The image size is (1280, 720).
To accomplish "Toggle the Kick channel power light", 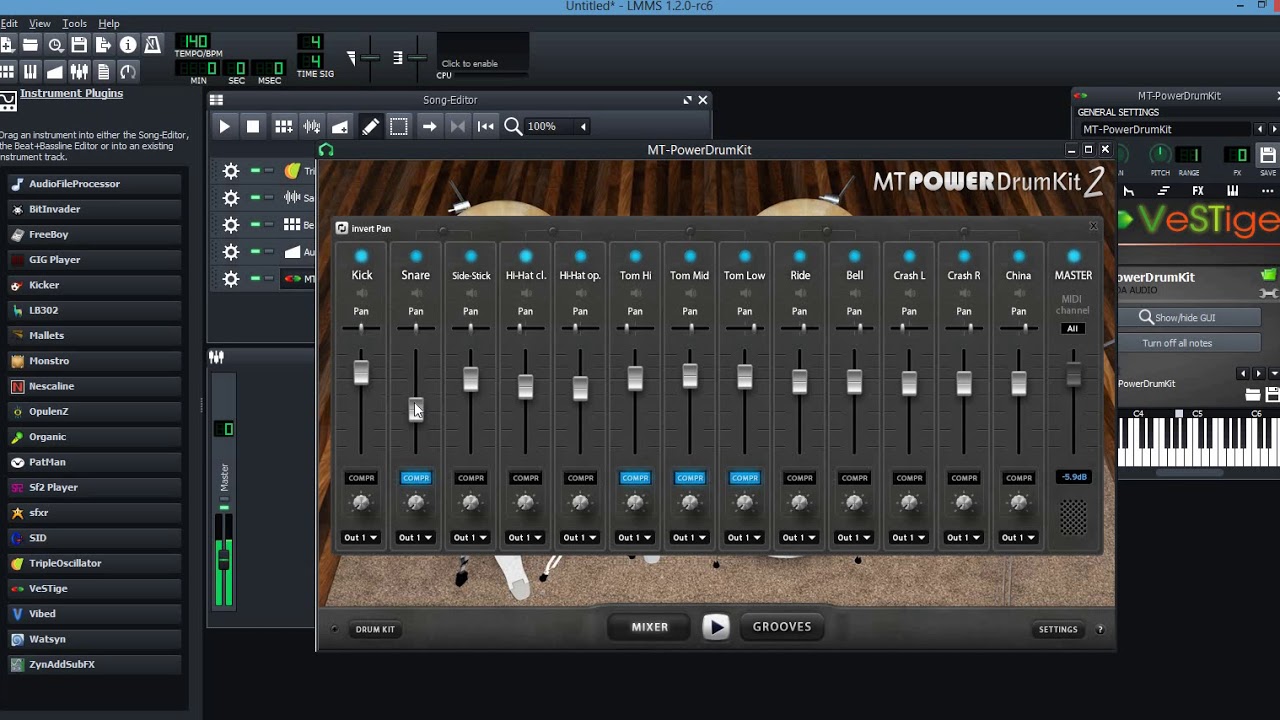I will tap(361, 257).
